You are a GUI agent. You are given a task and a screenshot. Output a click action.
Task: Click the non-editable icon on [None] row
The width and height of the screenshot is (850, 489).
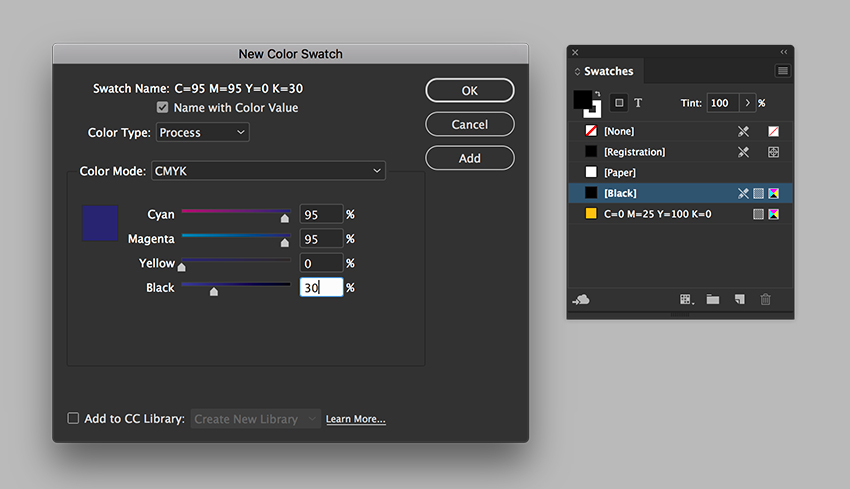coord(743,131)
